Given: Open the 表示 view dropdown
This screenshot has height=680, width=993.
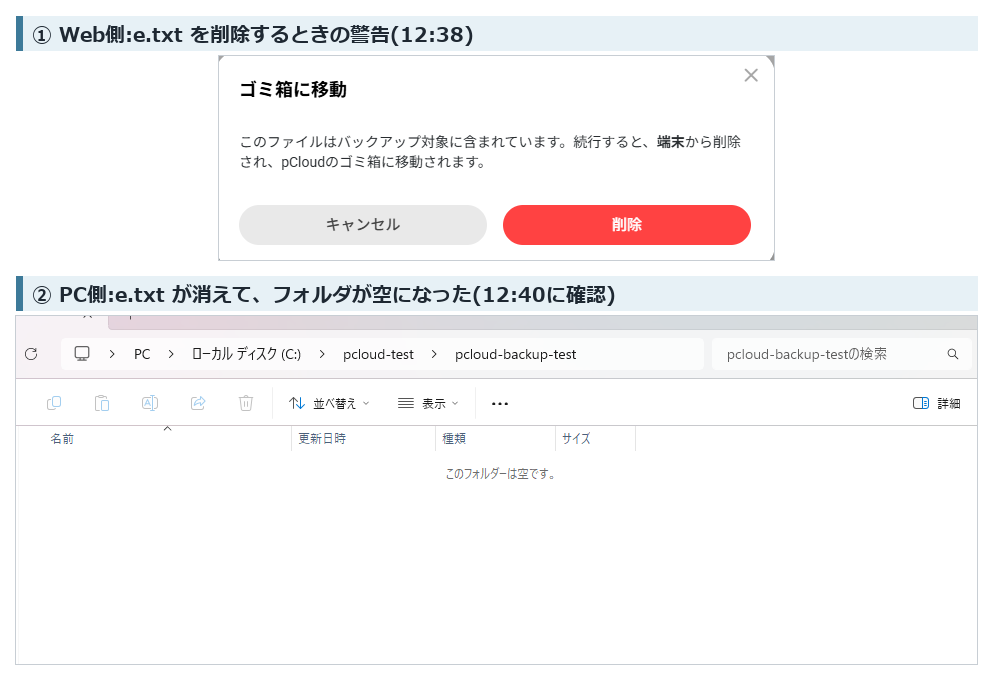Looking at the screenshot, I should [428, 403].
